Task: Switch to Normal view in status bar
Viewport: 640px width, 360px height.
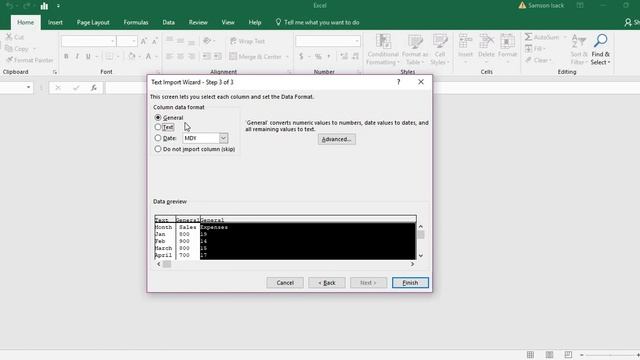Action: [x=530, y=354]
